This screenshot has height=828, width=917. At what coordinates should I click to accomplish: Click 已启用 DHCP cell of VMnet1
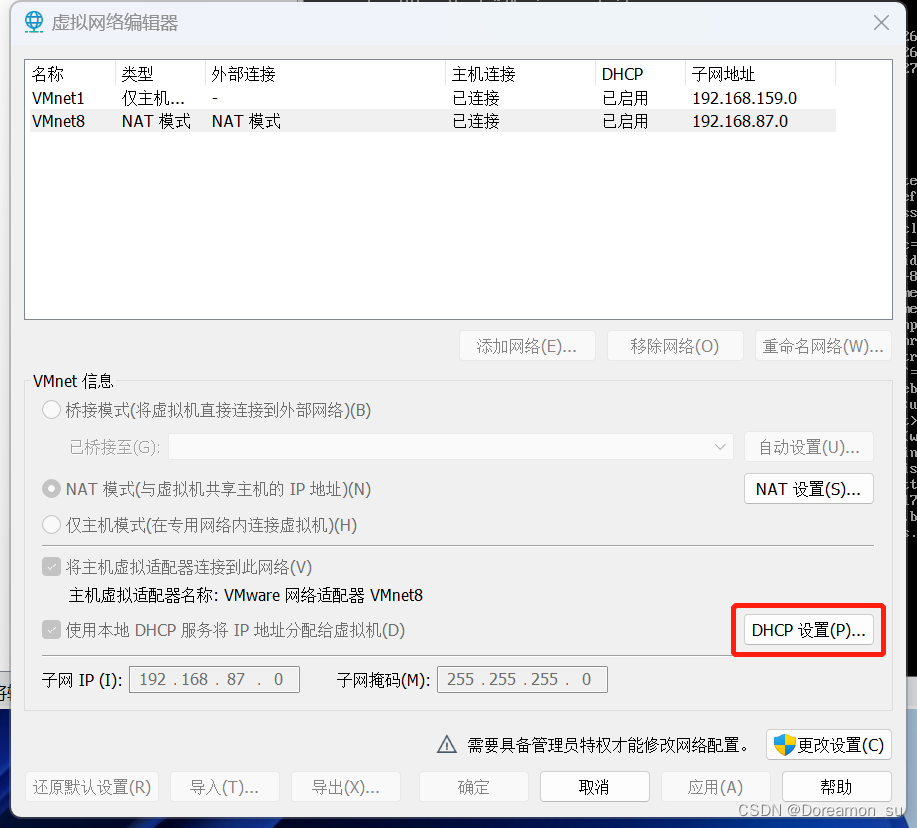[x=625, y=98]
